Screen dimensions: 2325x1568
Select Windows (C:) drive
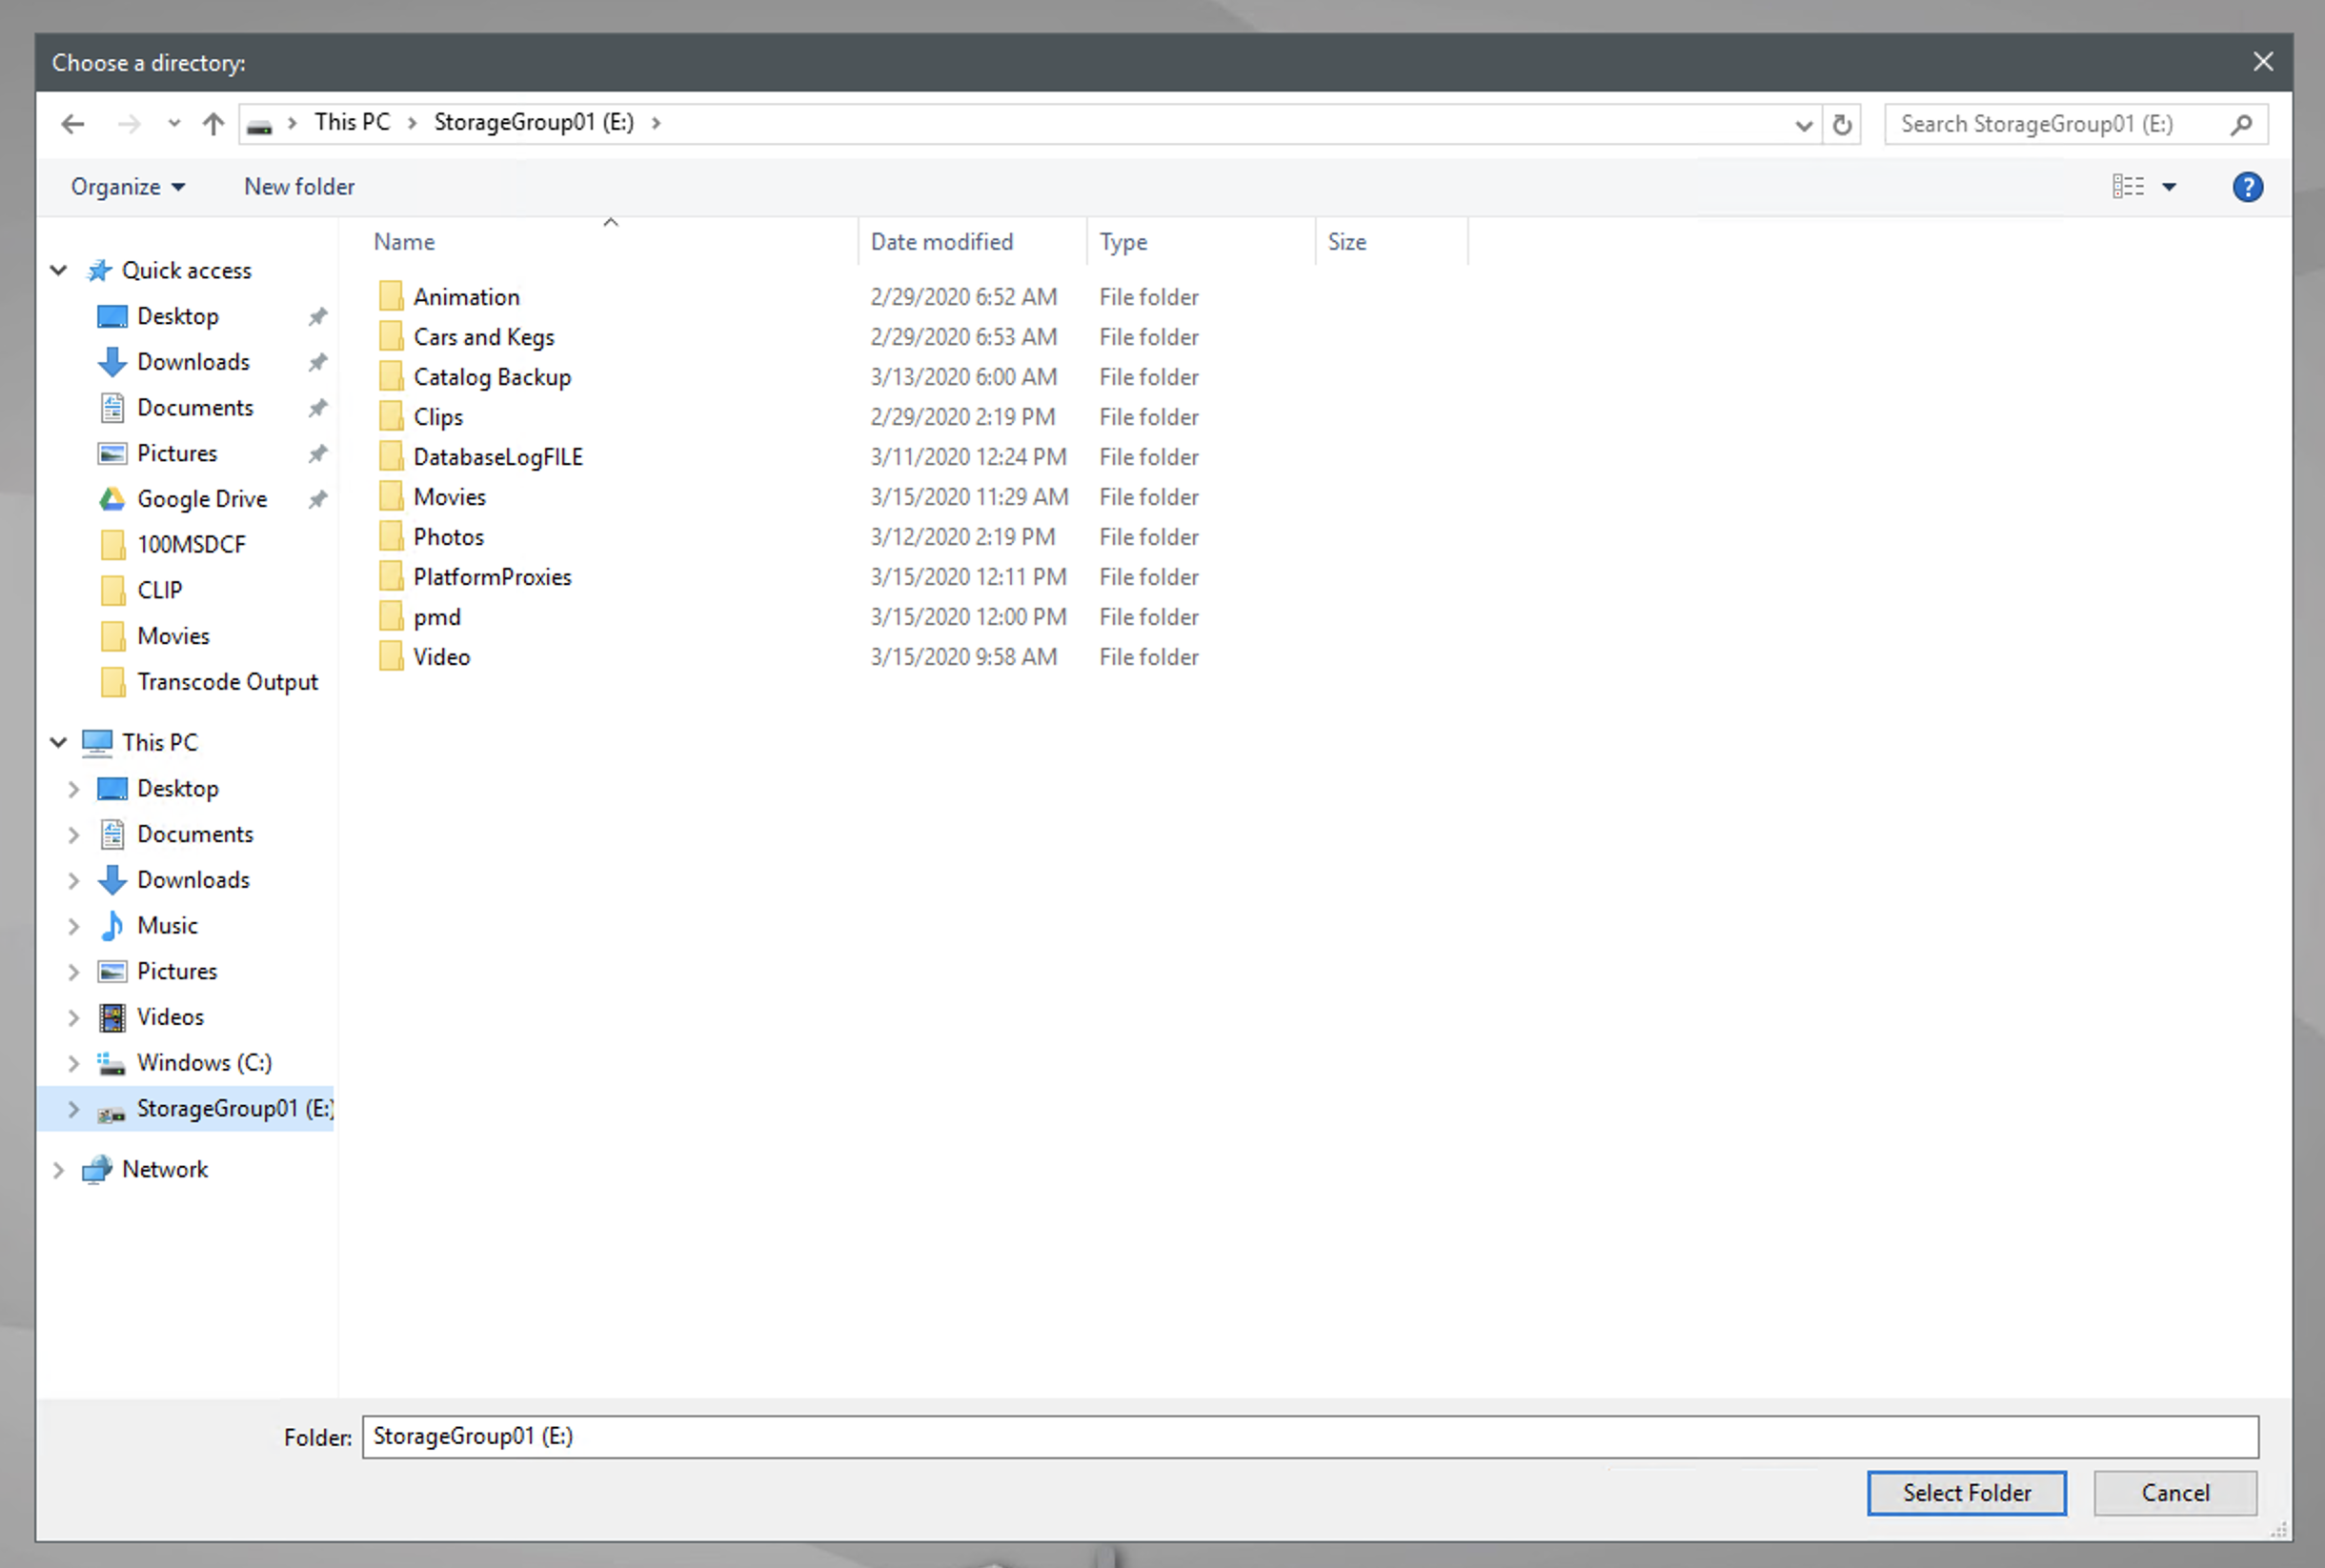point(204,1063)
